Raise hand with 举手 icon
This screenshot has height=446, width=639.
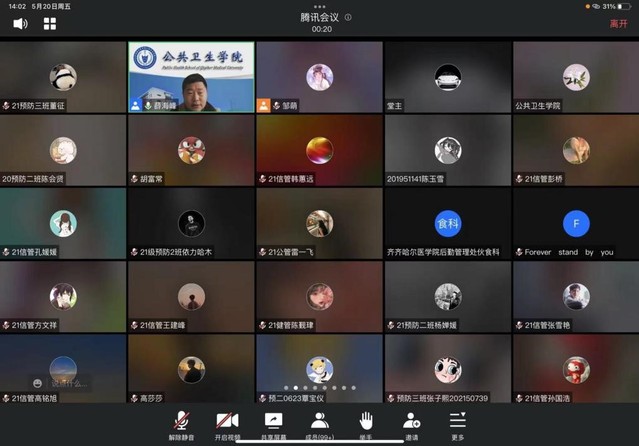[x=366, y=423]
